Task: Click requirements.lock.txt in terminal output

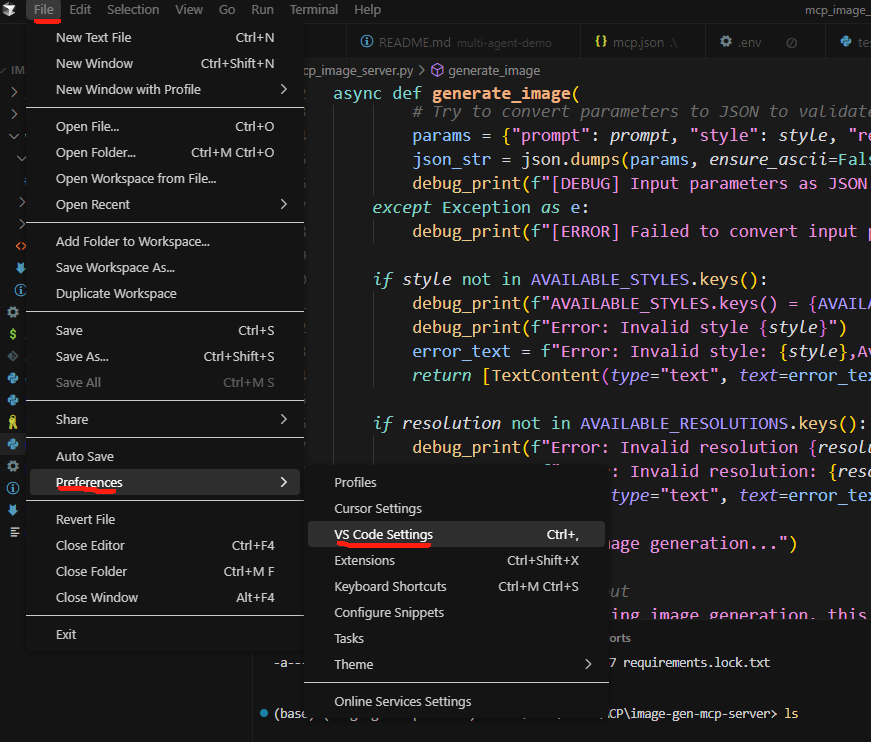Action: point(696,663)
